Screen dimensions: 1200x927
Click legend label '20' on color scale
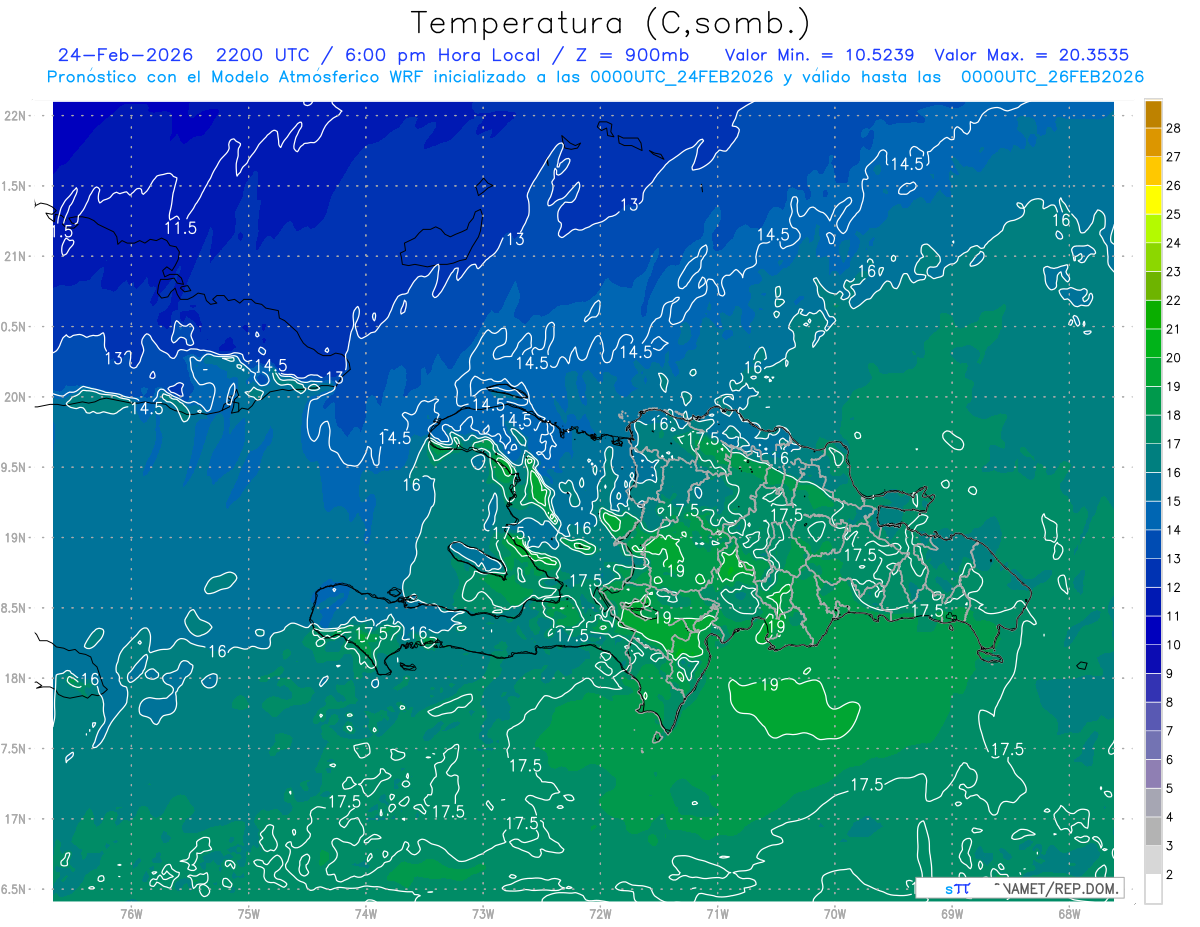point(1173,358)
